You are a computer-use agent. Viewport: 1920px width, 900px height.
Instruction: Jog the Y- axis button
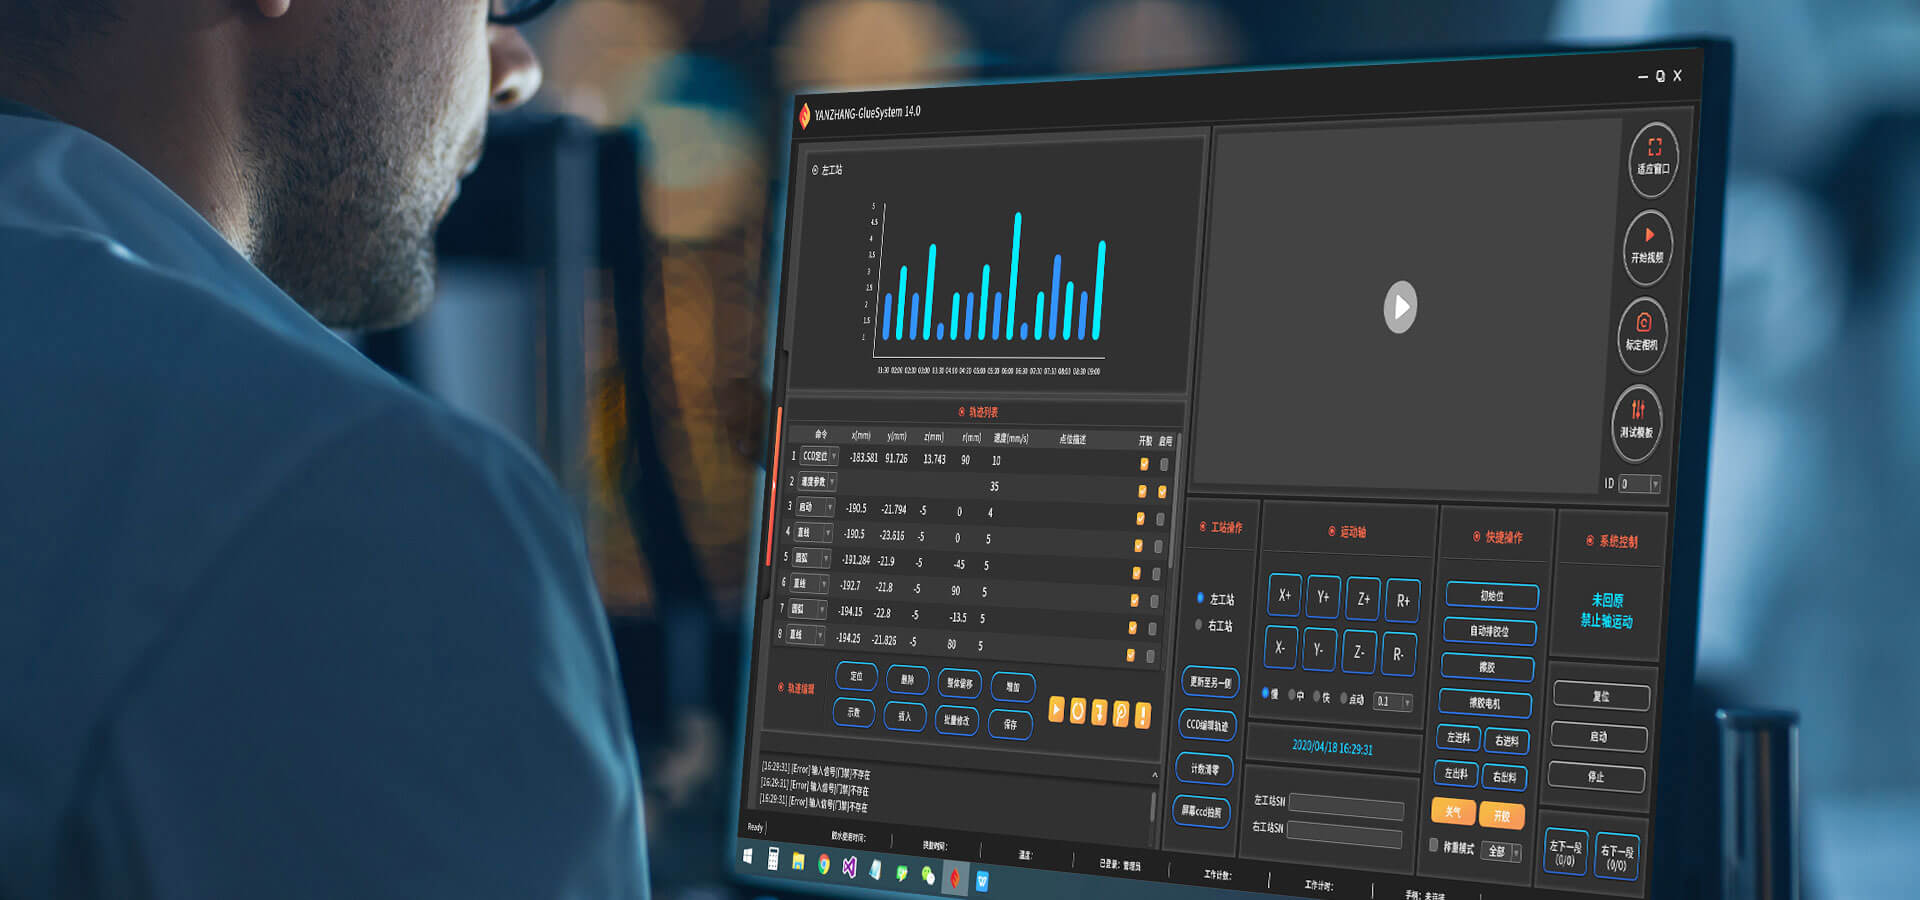tap(1320, 649)
